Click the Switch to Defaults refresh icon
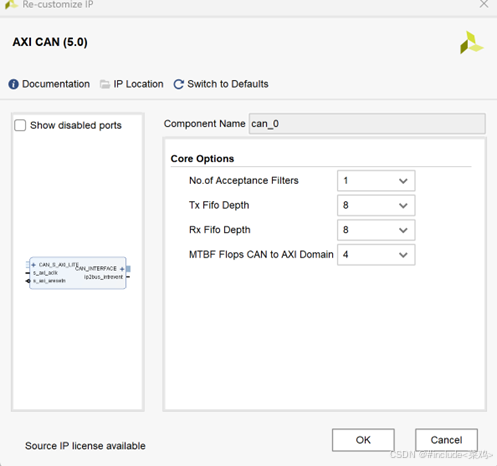Screen dimensions: 497x466 coord(179,84)
